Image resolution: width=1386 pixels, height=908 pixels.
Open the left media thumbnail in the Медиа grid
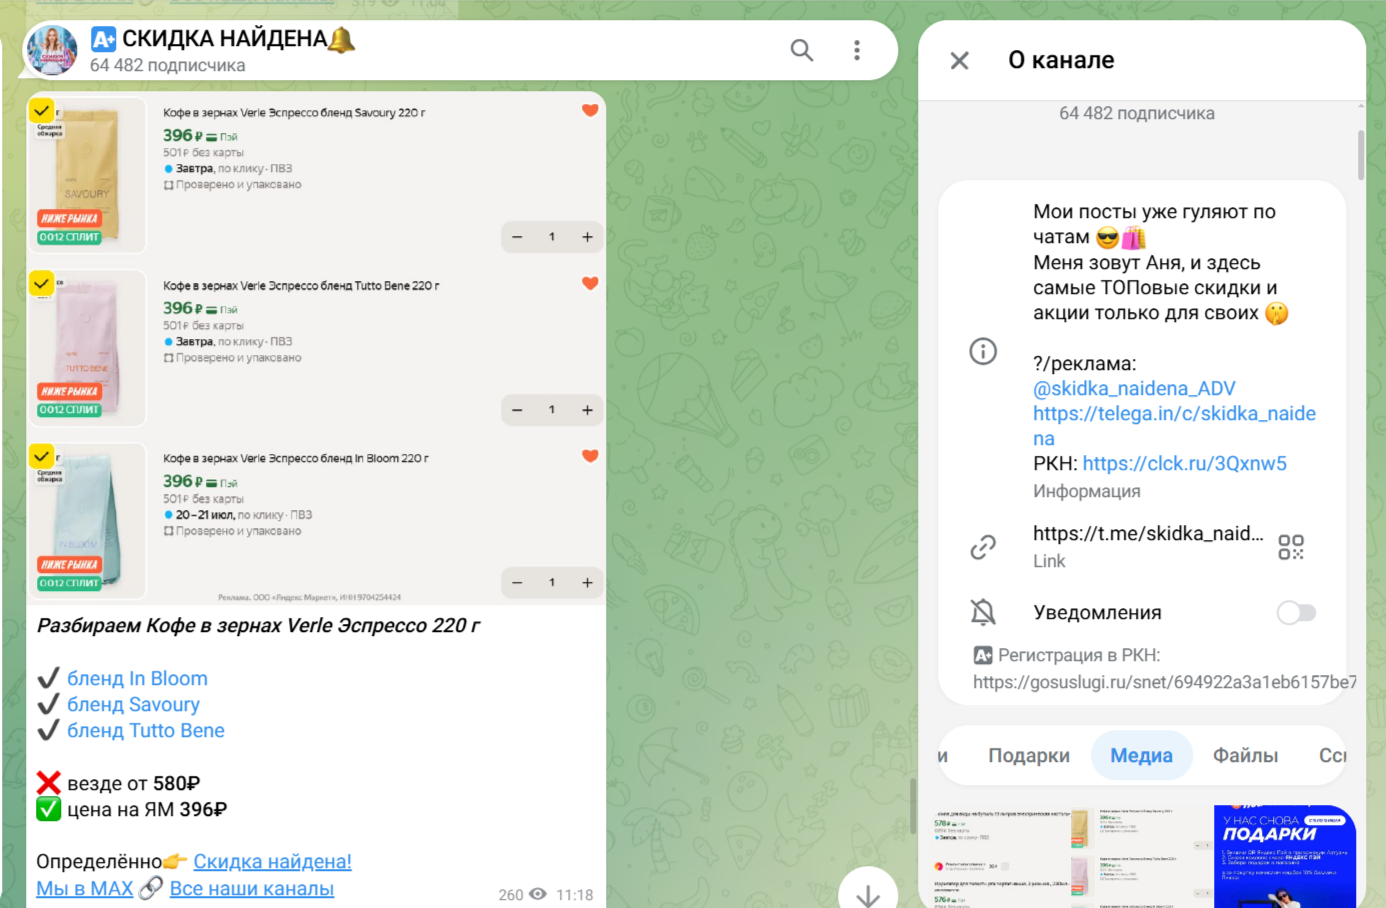(x=1000, y=856)
